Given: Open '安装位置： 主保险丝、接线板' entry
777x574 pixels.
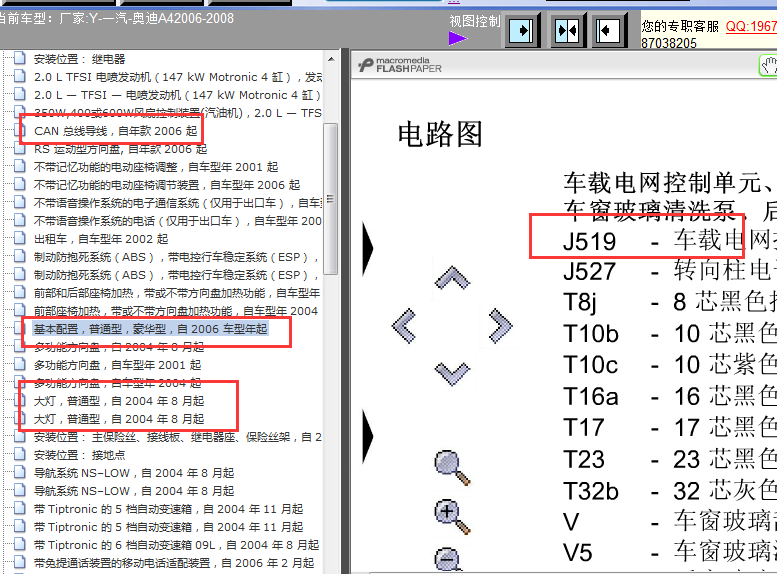Looking at the screenshot, I should [x=178, y=437].
